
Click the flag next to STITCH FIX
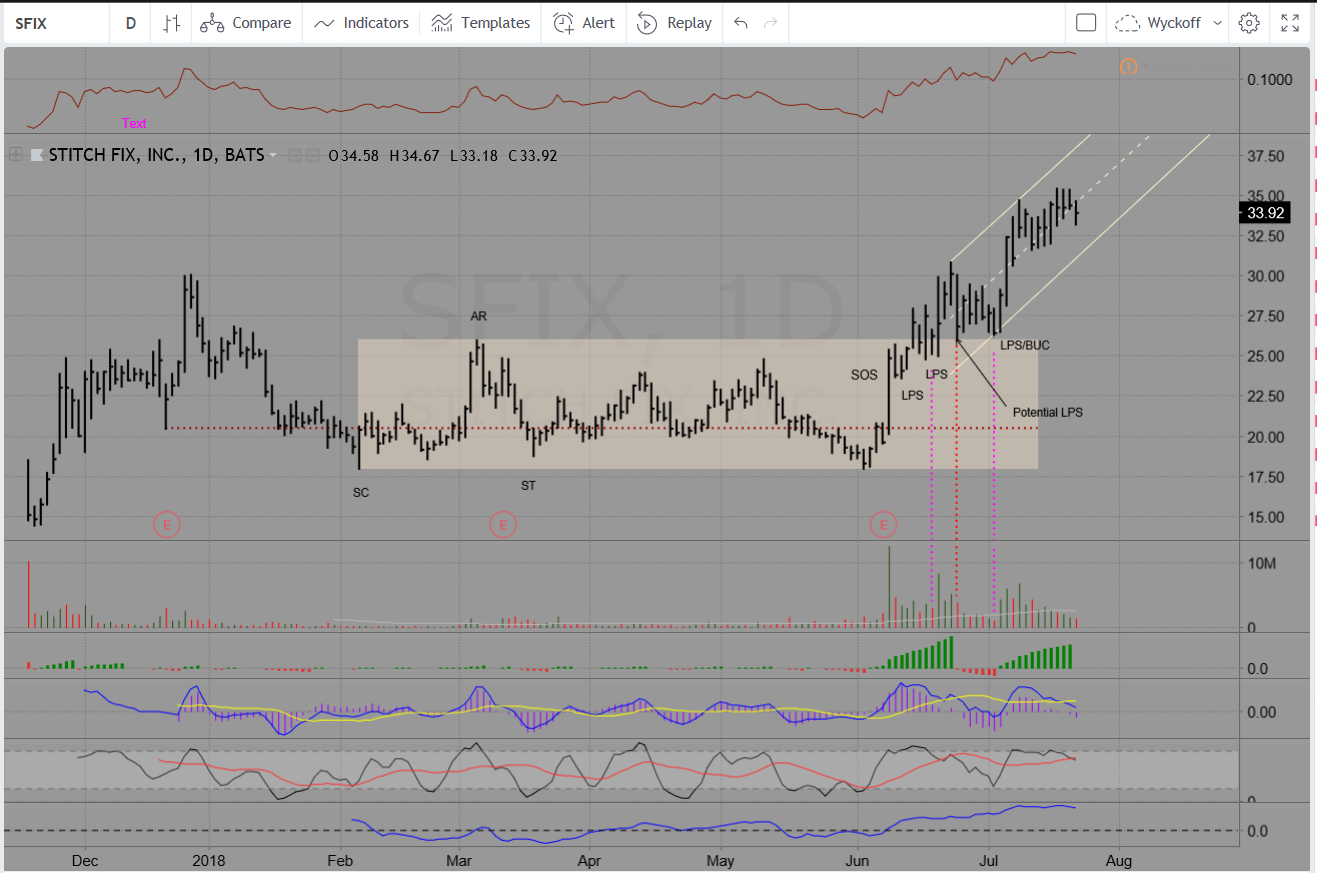(x=37, y=155)
